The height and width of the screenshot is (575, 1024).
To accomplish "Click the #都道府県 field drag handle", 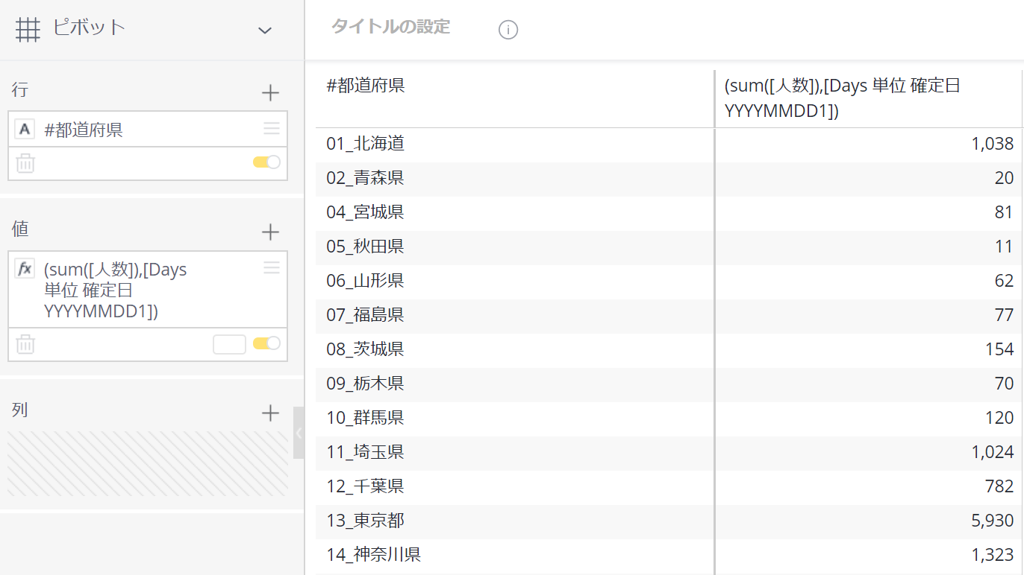I will [272, 128].
